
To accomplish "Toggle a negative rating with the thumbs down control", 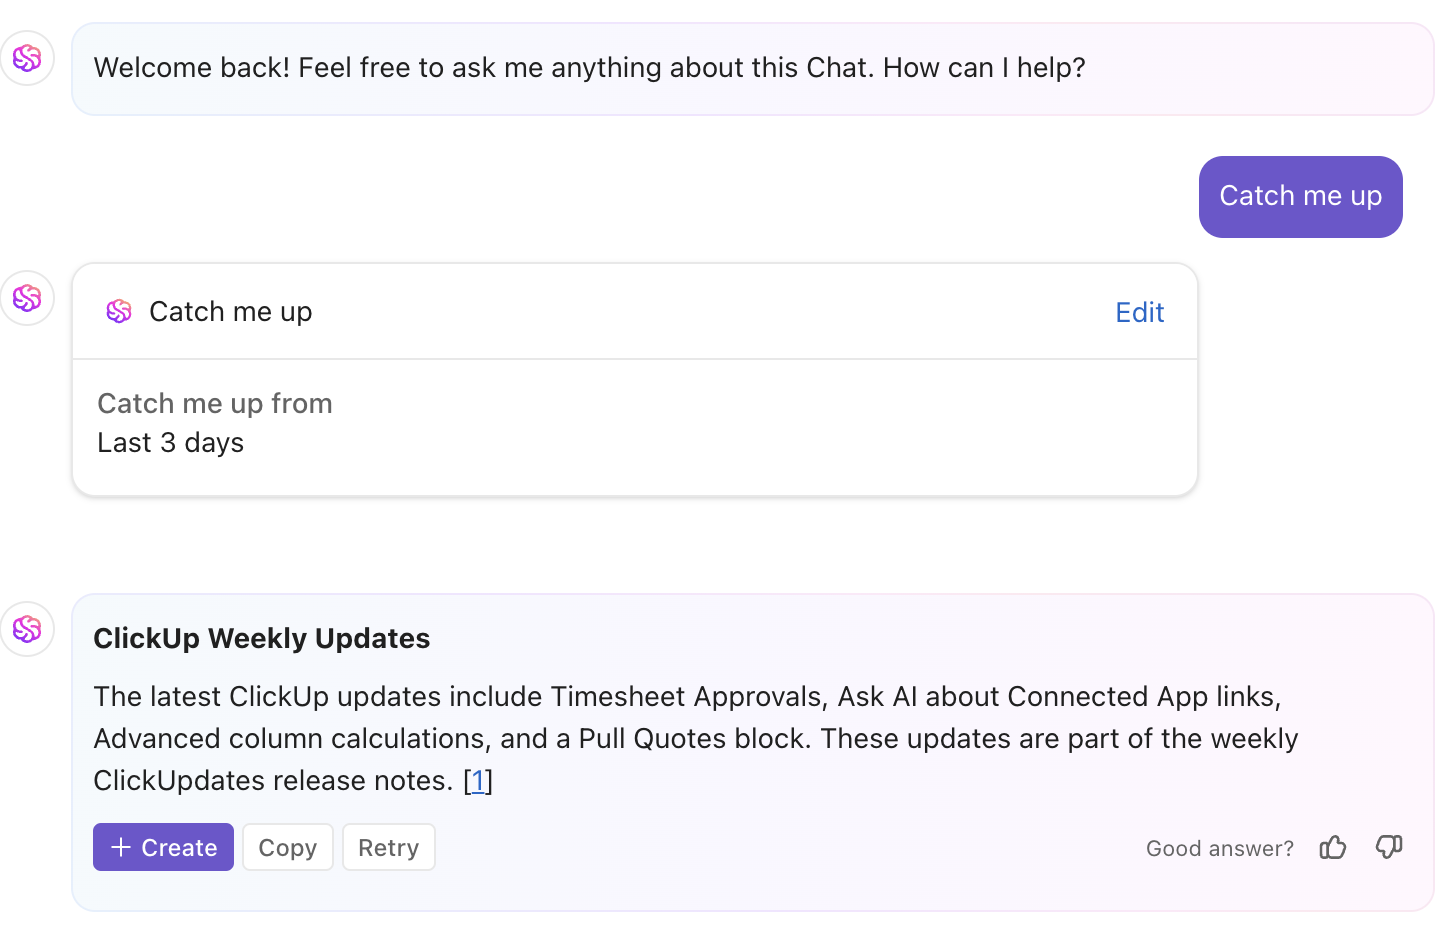I will [1388, 847].
